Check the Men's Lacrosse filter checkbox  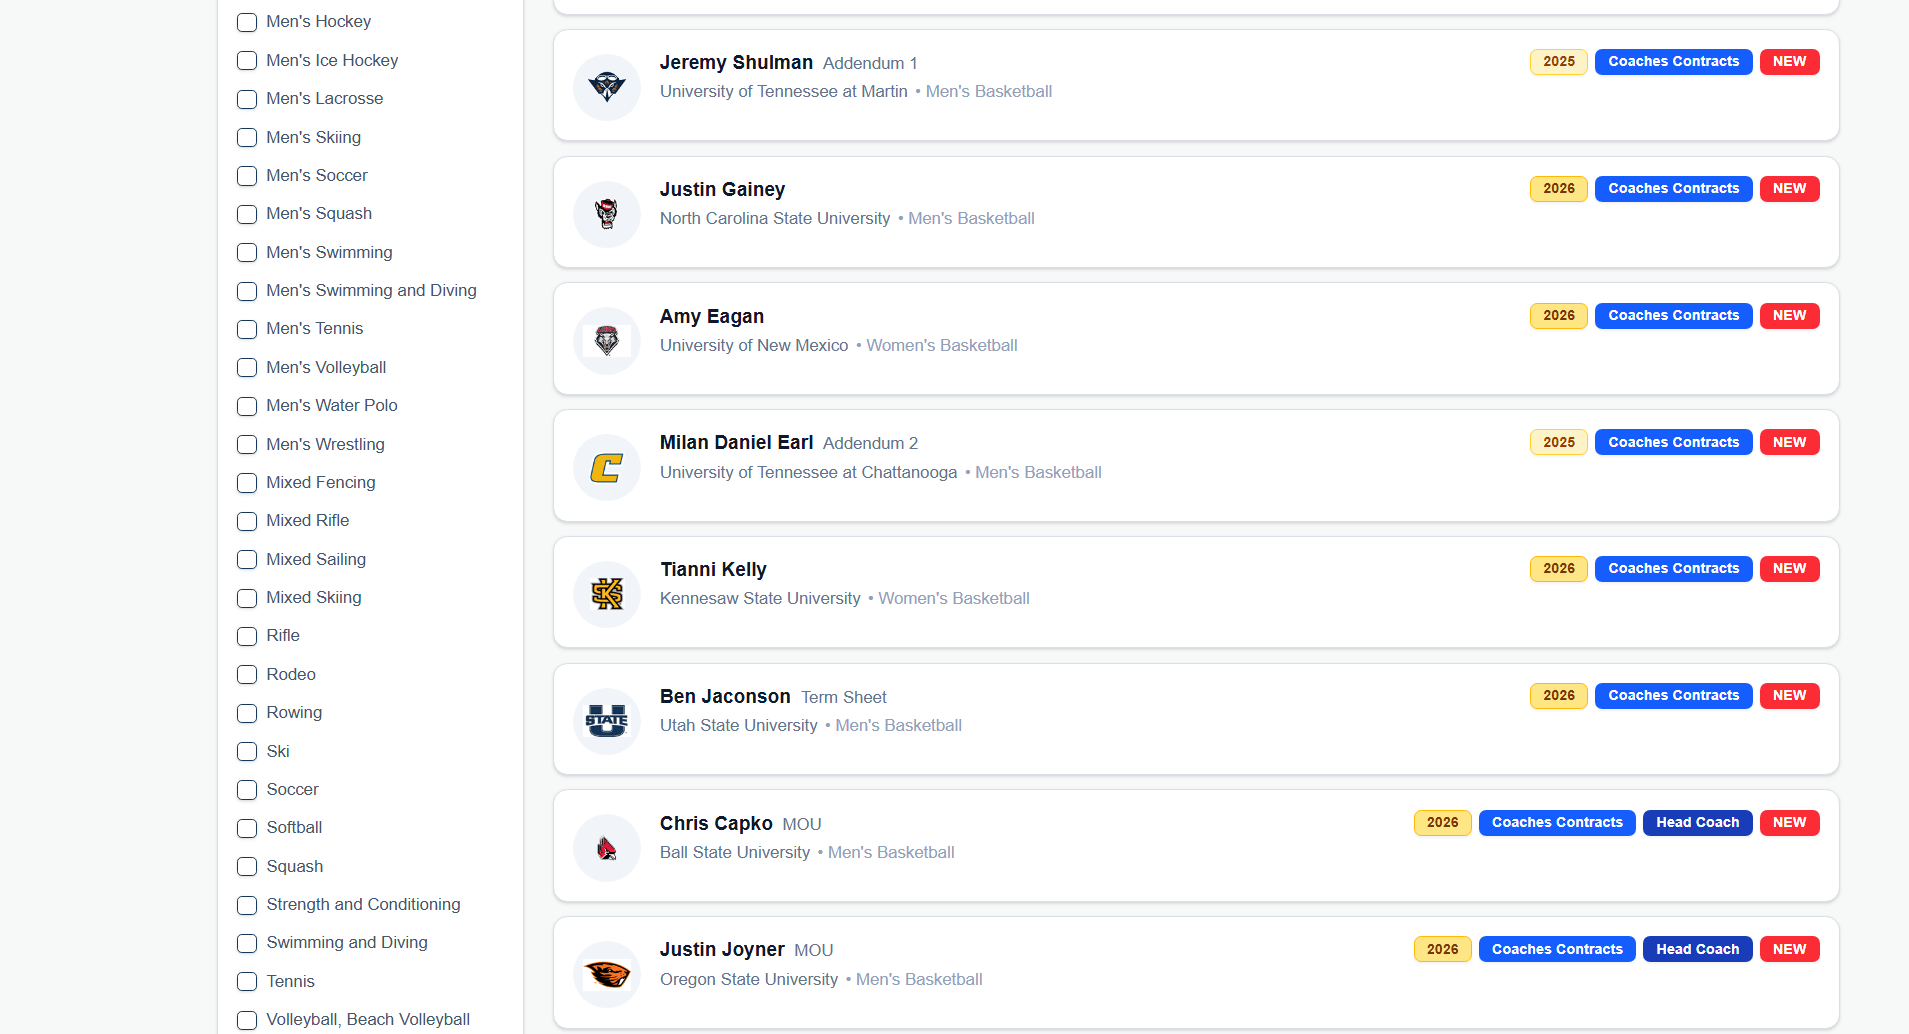(x=247, y=99)
